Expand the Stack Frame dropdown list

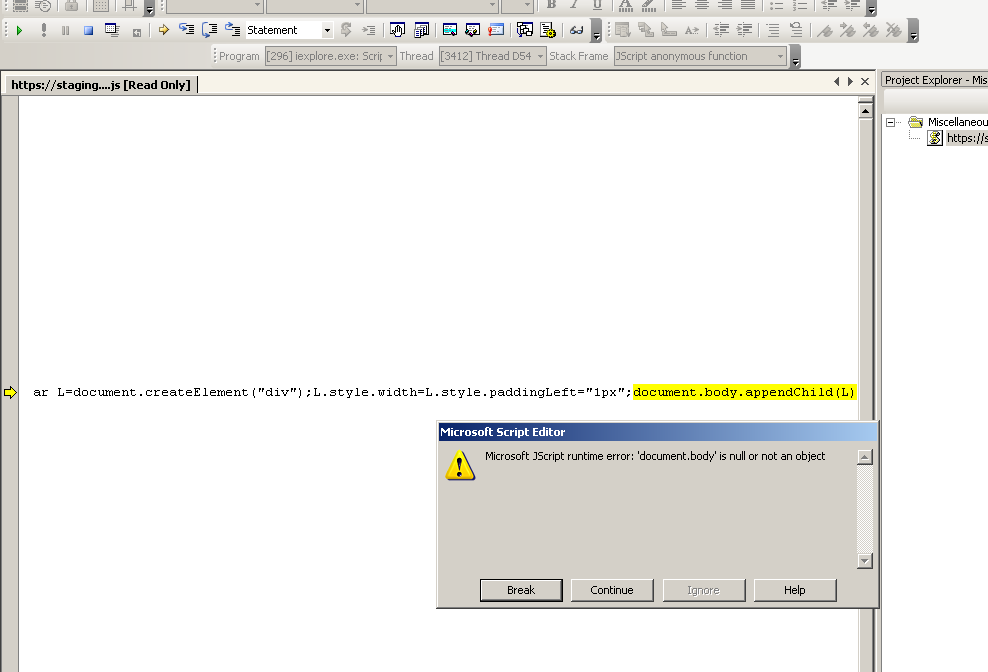click(x=780, y=56)
